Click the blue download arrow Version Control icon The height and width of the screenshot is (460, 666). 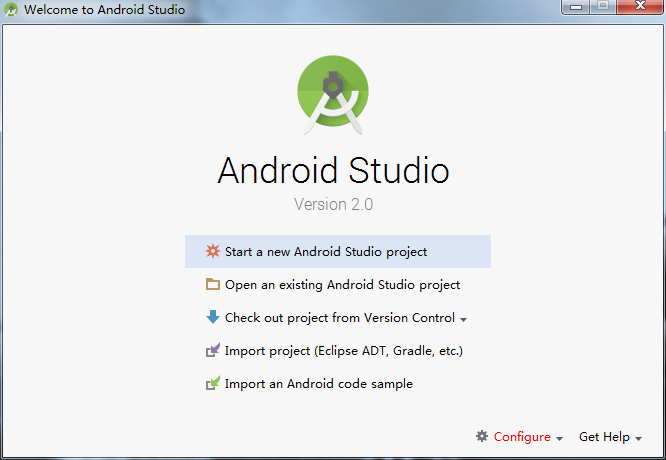coord(212,317)
